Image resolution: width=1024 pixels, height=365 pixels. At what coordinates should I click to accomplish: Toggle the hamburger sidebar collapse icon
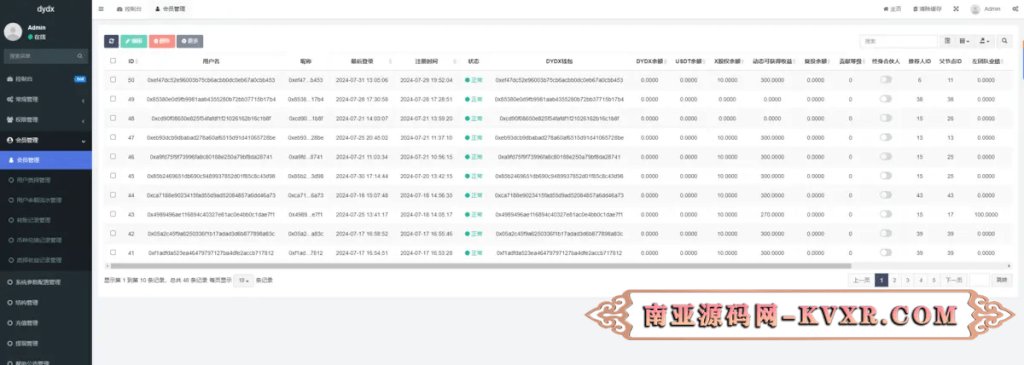(101, 9)
